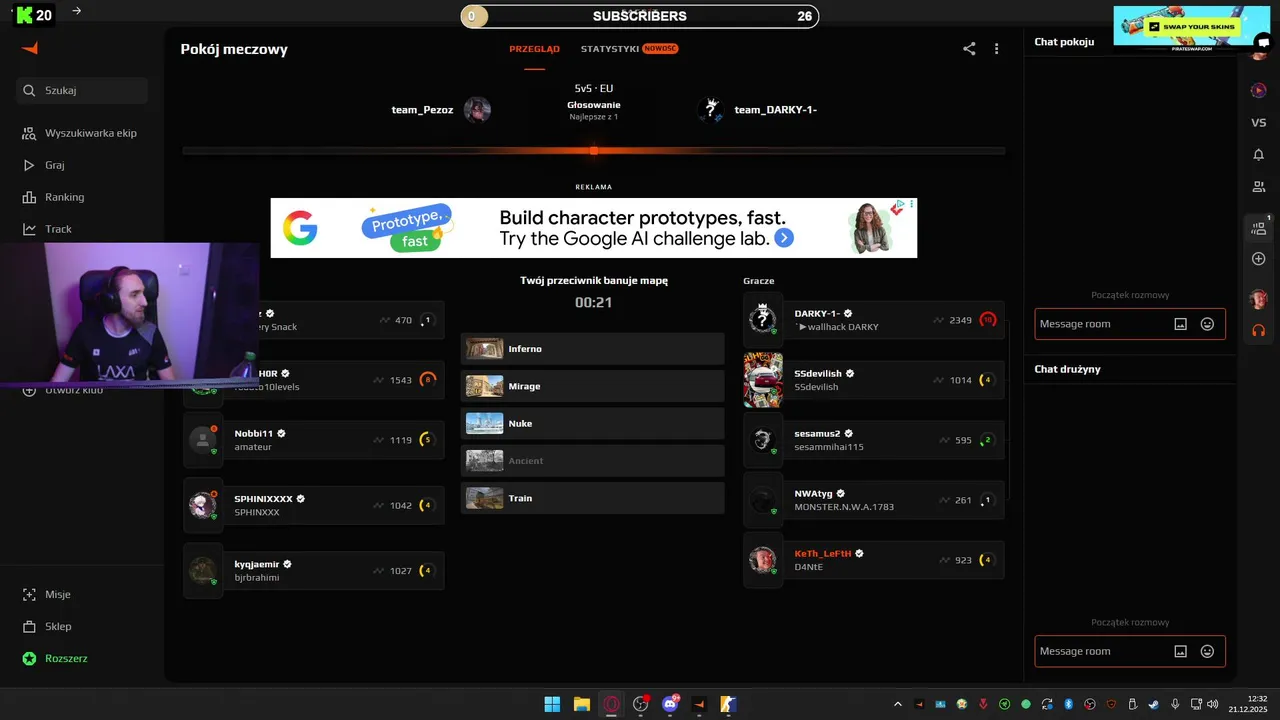Viewport: 1280px width, 720px height.
Task: Switch to the Statystyki tab
Action: (610, 48)
